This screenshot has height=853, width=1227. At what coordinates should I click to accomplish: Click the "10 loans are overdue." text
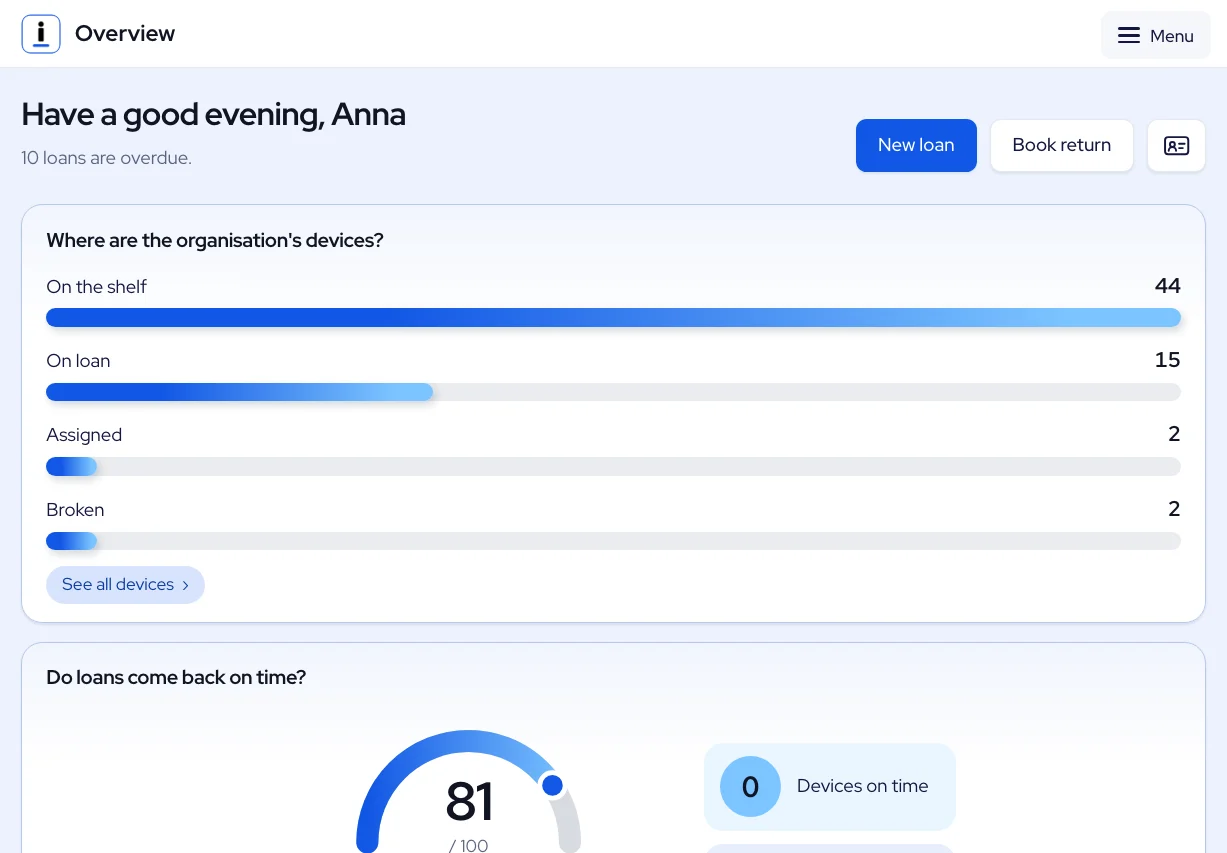click(x=106, y=158)
